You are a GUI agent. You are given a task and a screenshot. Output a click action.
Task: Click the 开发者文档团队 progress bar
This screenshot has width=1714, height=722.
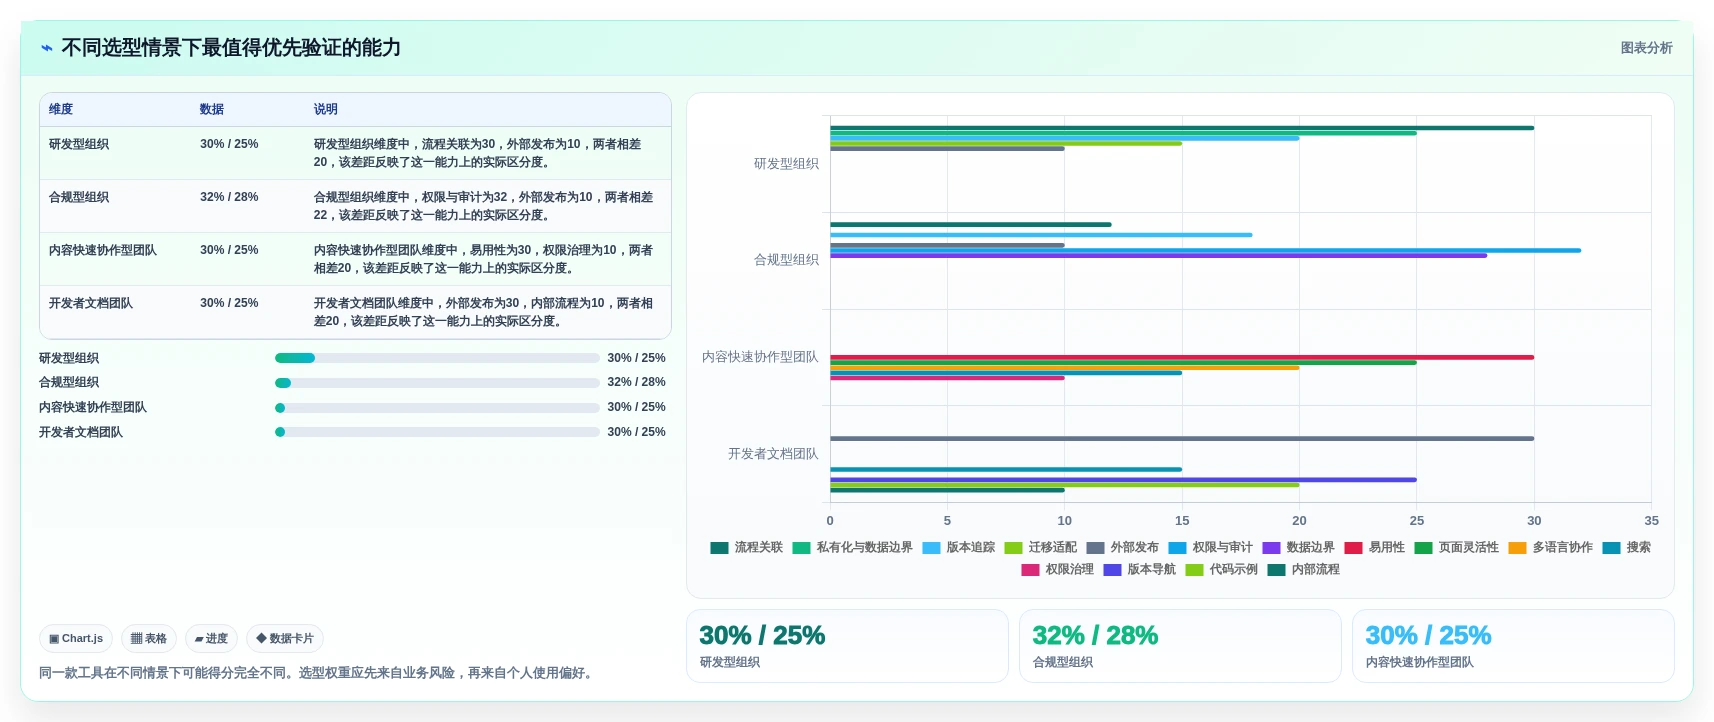click(x=437, y=432)
